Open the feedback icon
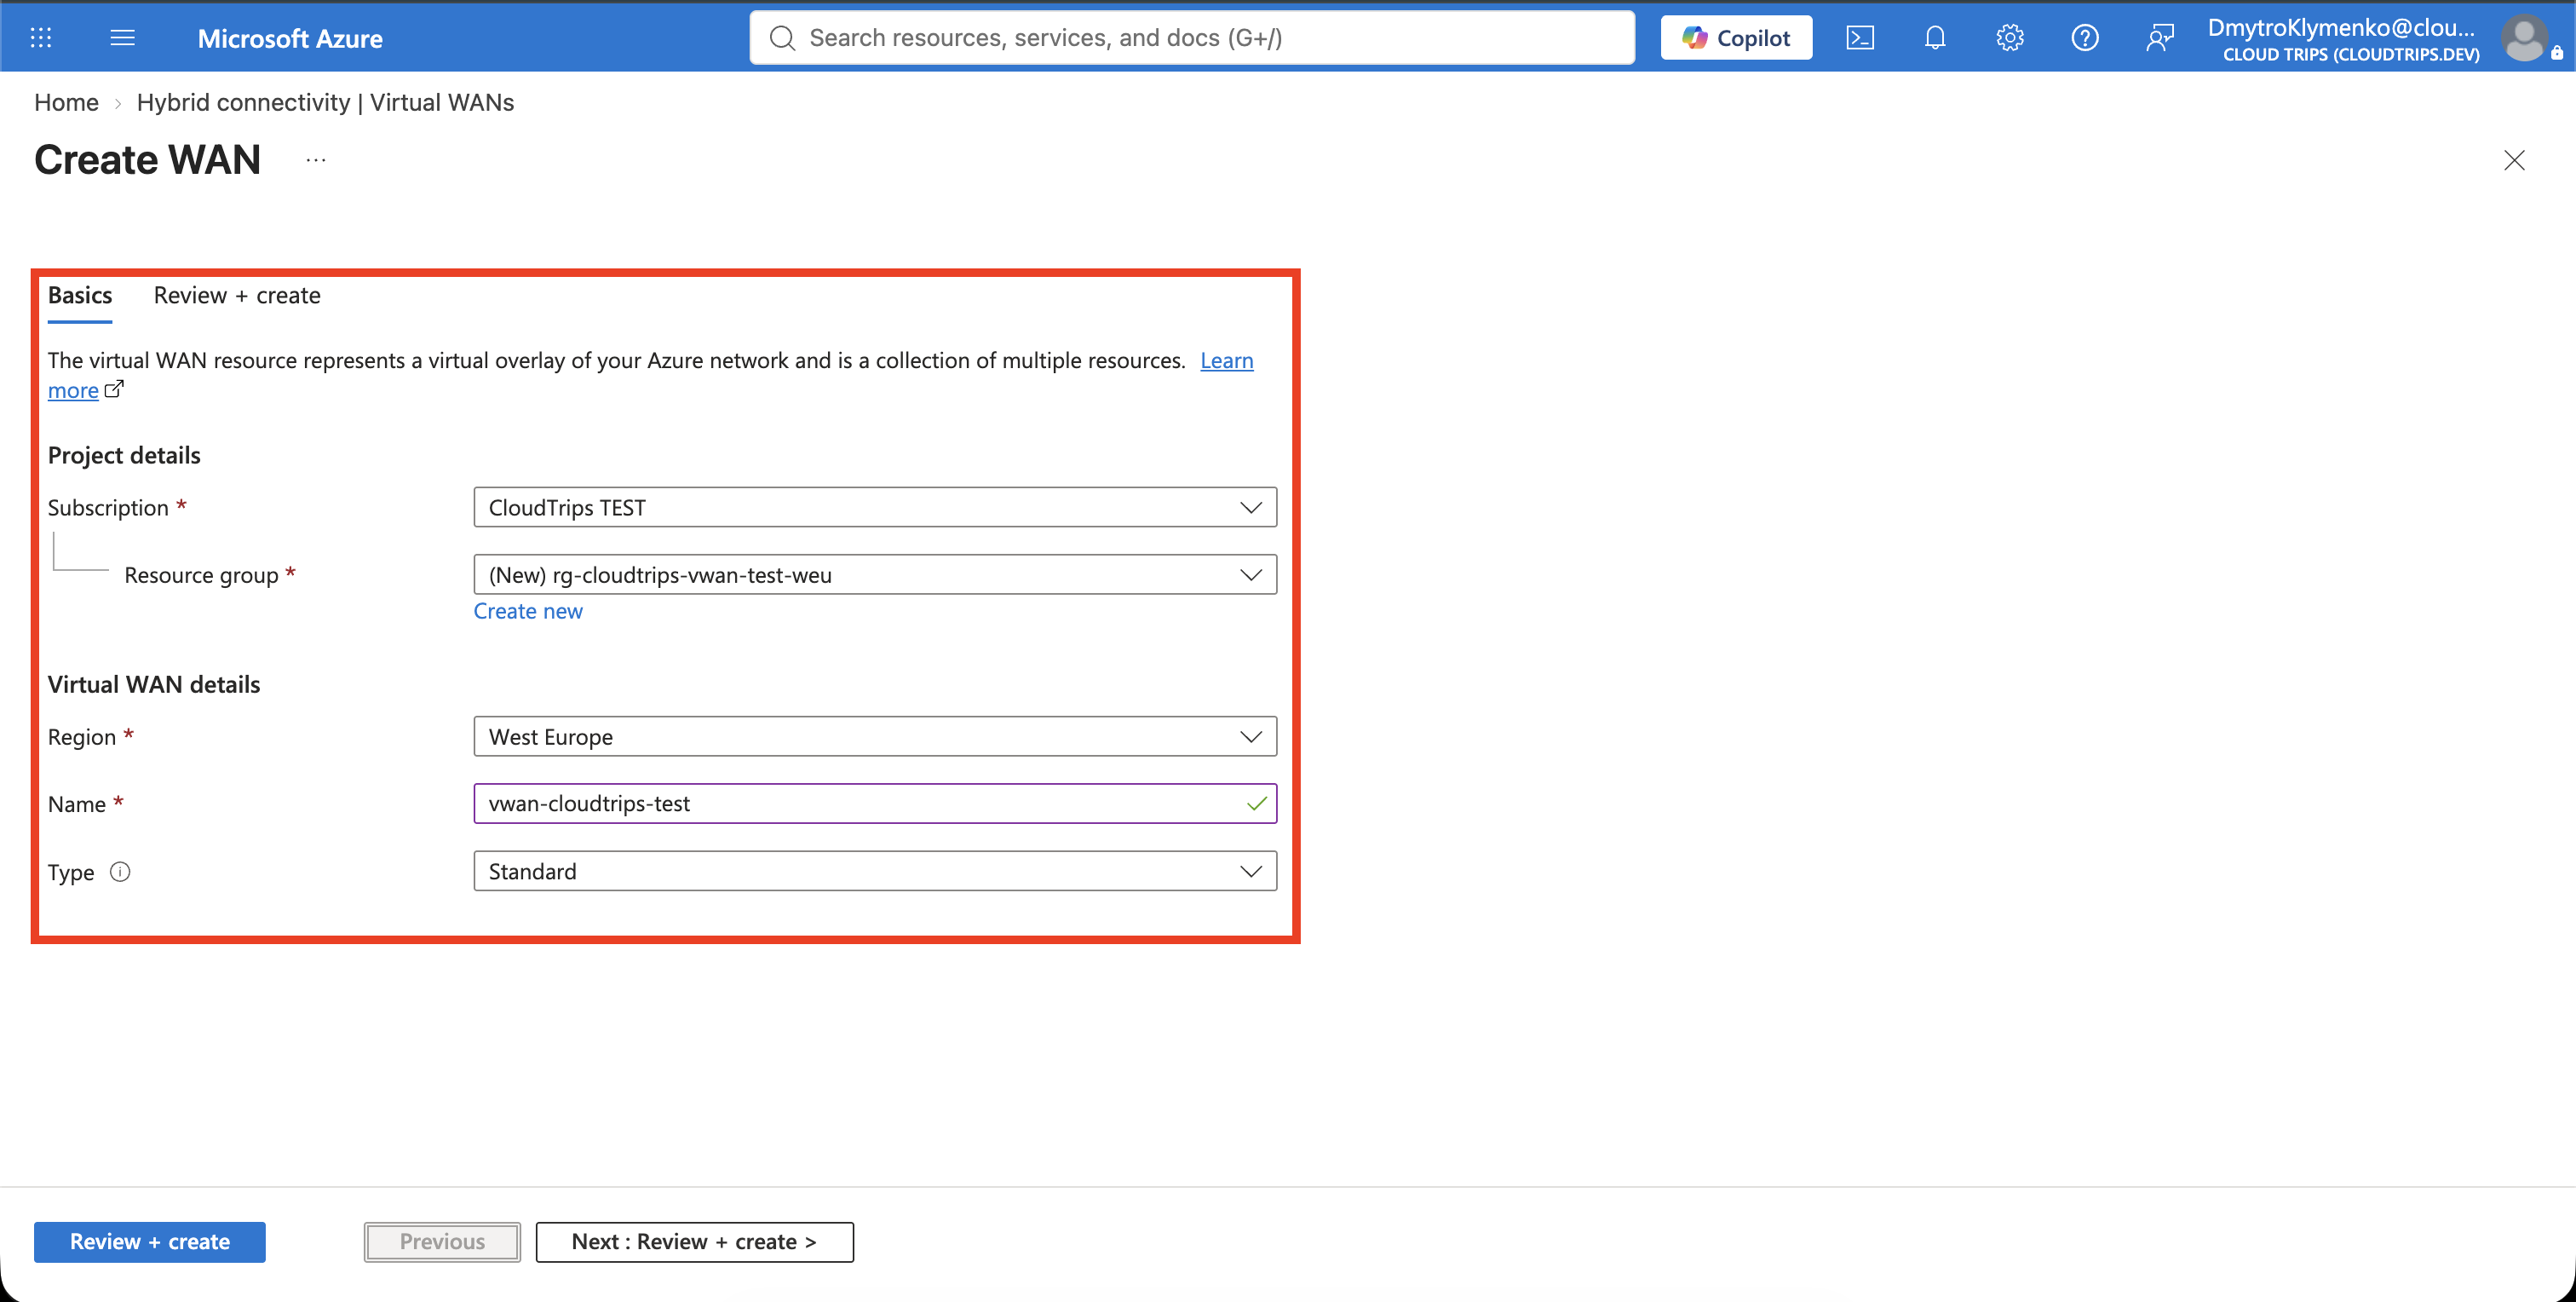This screenshot has height=1302, width=2576. [x=2160, y=38]
